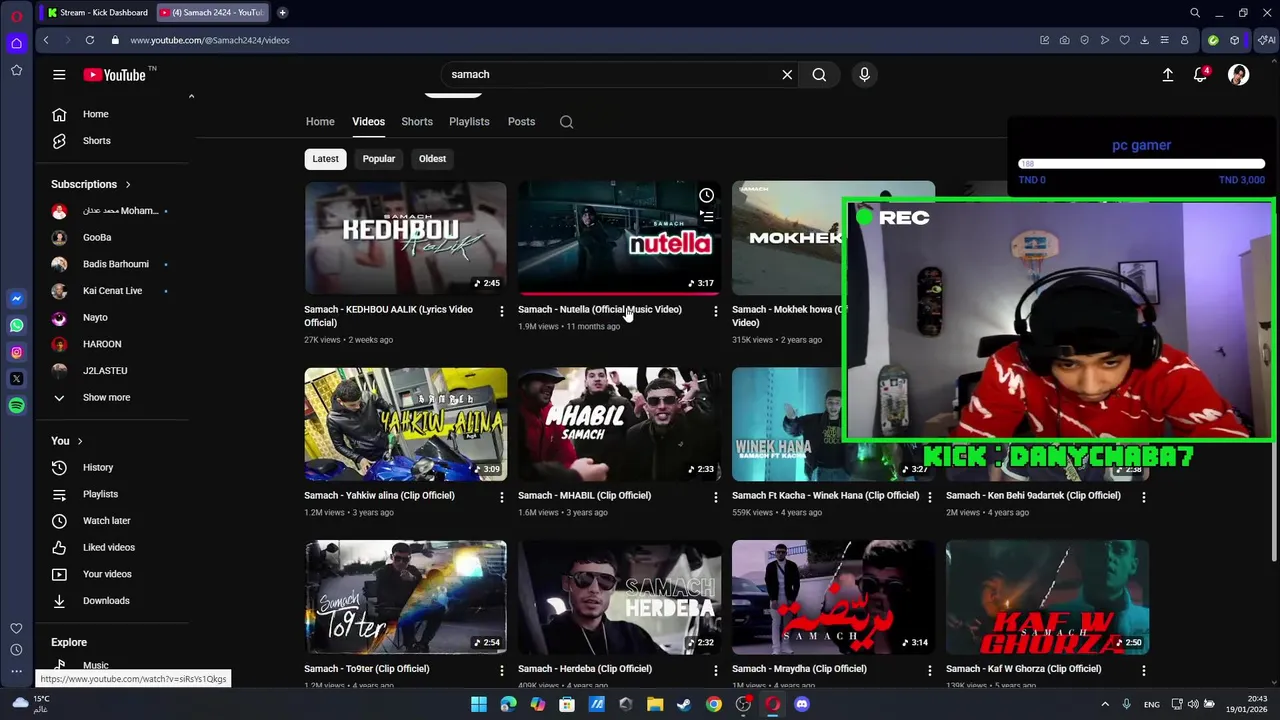Open options menu for KEDHBOU AALIK video
This screenshot has height=720, width=1280.
pyautogui.click(x=502, y=311)
